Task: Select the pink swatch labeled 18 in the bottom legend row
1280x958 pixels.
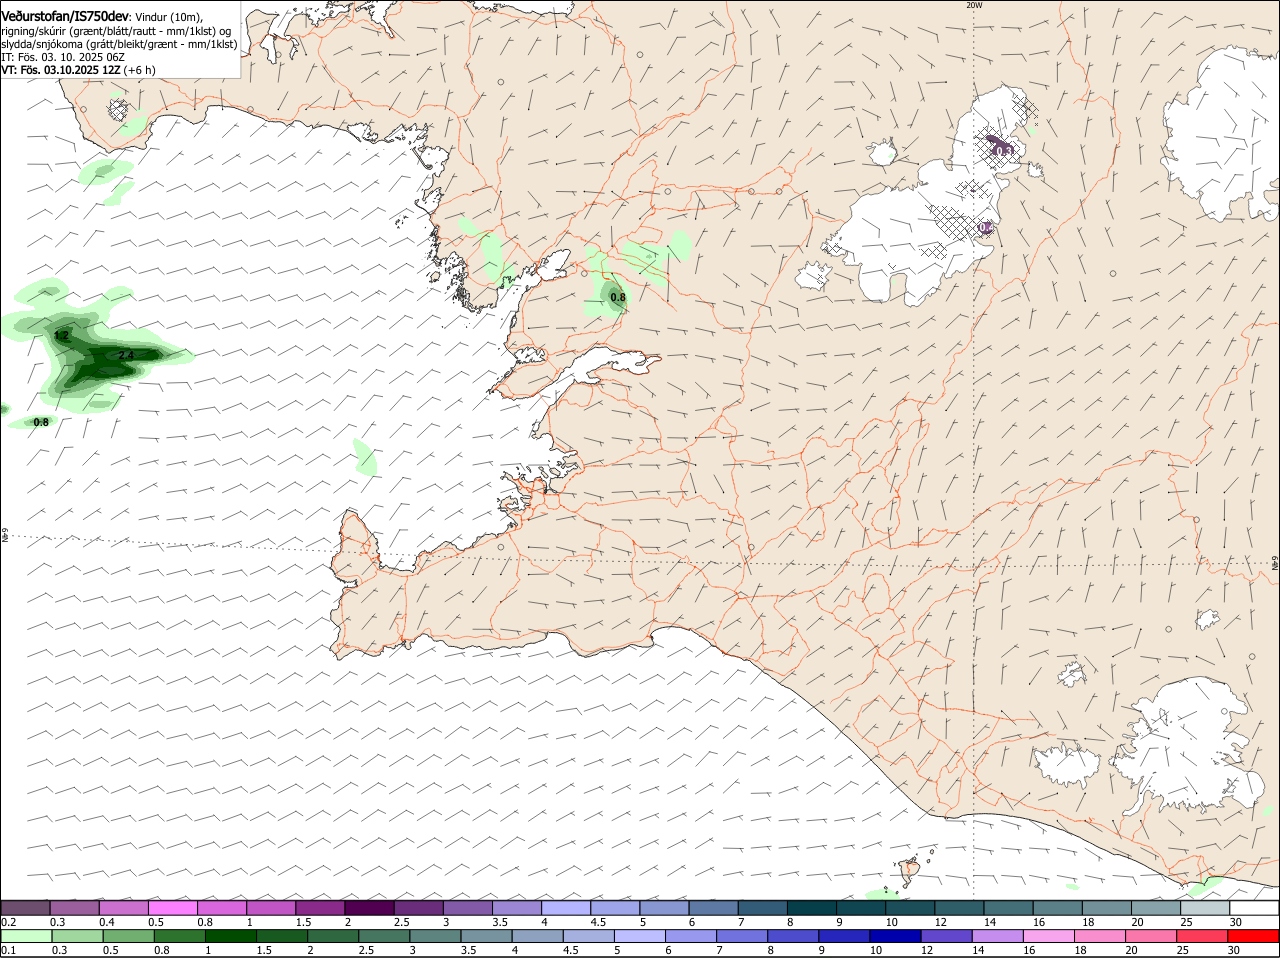Action: (1101, 937)
